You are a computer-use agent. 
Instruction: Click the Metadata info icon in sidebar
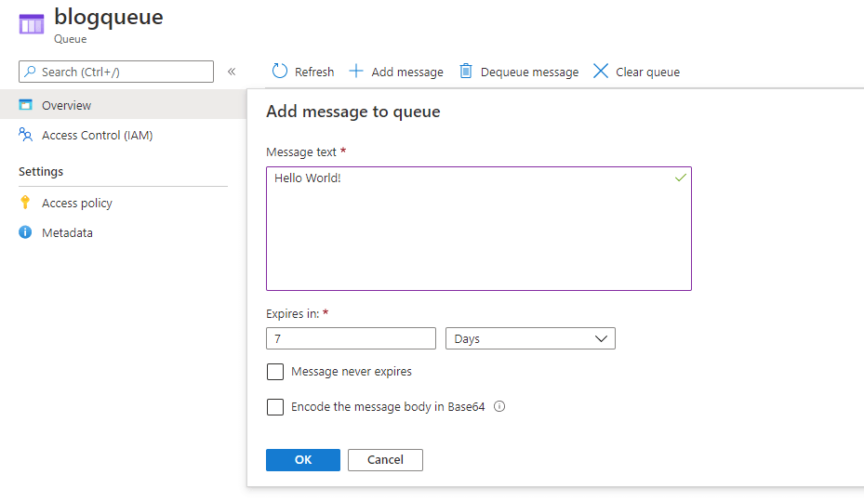pyautogui.click(x=26, y=233)
